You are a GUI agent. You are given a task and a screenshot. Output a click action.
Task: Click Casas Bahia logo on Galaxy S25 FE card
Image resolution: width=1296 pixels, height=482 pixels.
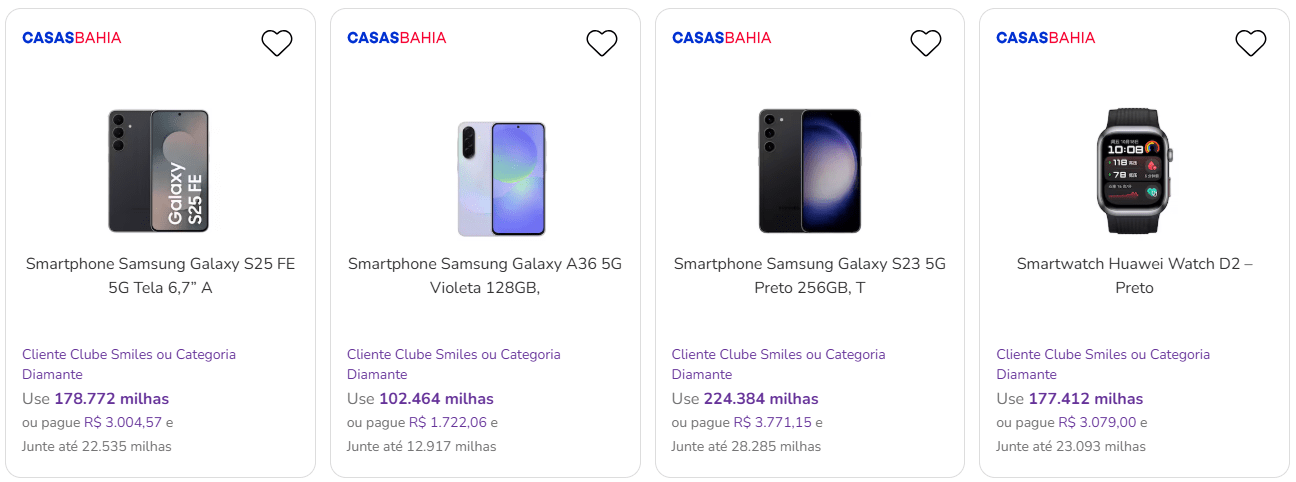(x=72, y=38)
